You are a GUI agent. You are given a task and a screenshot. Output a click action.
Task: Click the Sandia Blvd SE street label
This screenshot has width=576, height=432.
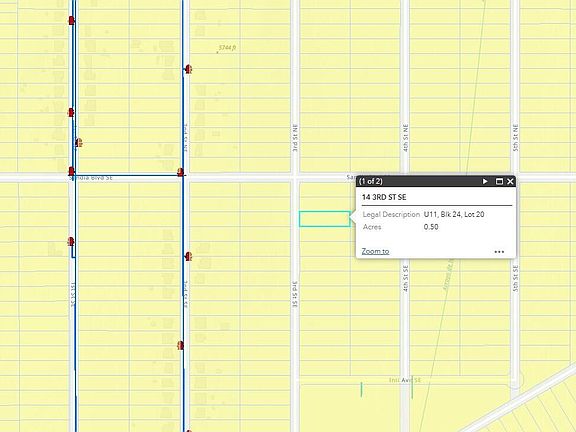point(91,178)
